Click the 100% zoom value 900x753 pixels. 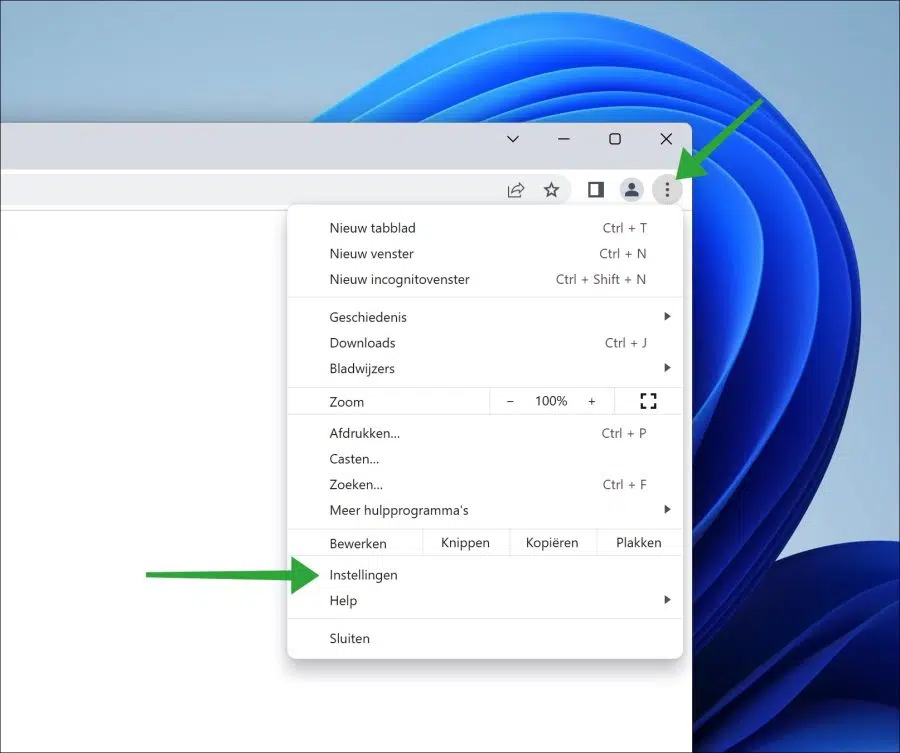pyautogui.click(x=551, y=401)
